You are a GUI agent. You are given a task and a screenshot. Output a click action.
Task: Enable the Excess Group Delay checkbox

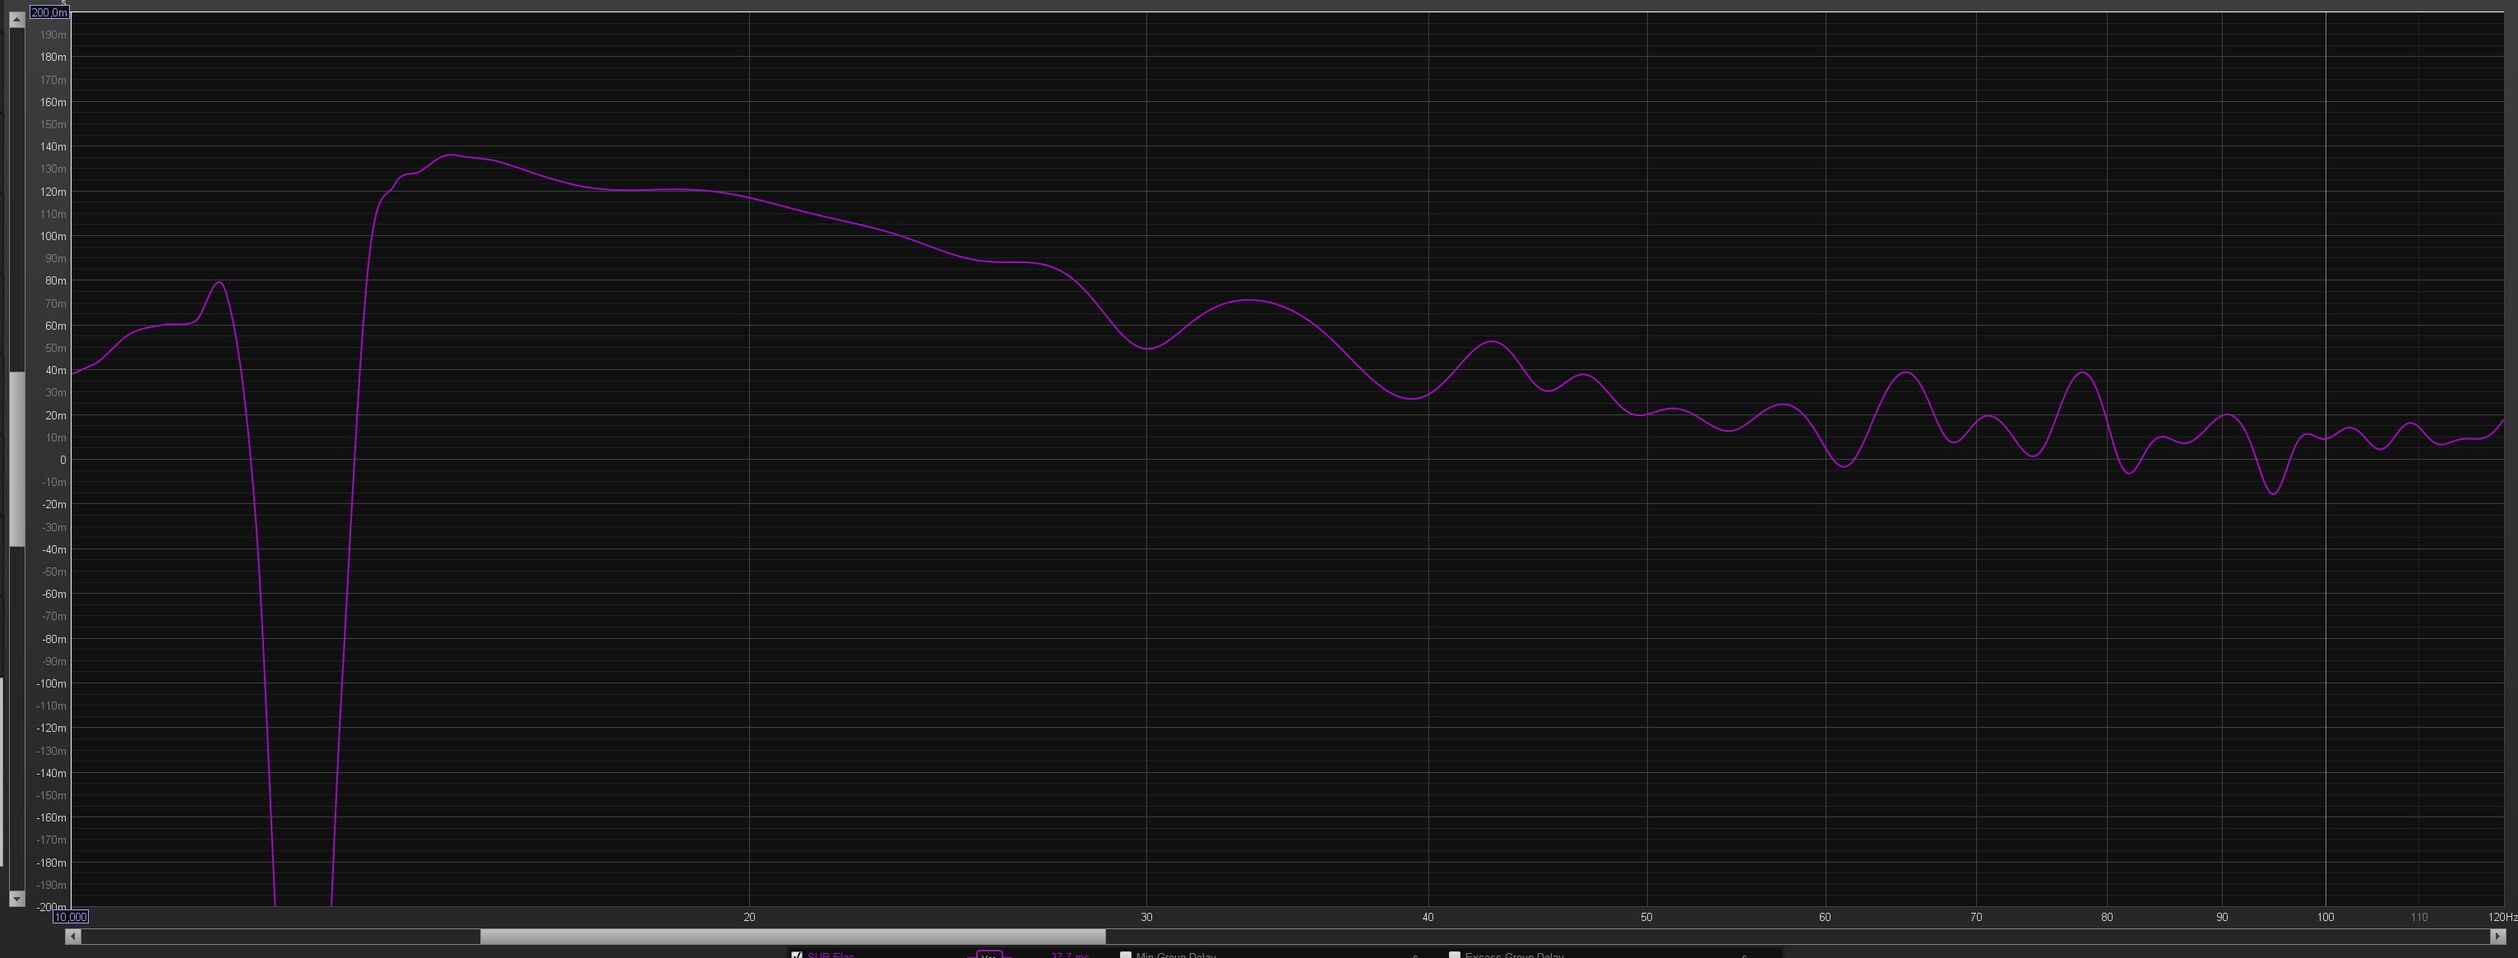(1454, 955)
